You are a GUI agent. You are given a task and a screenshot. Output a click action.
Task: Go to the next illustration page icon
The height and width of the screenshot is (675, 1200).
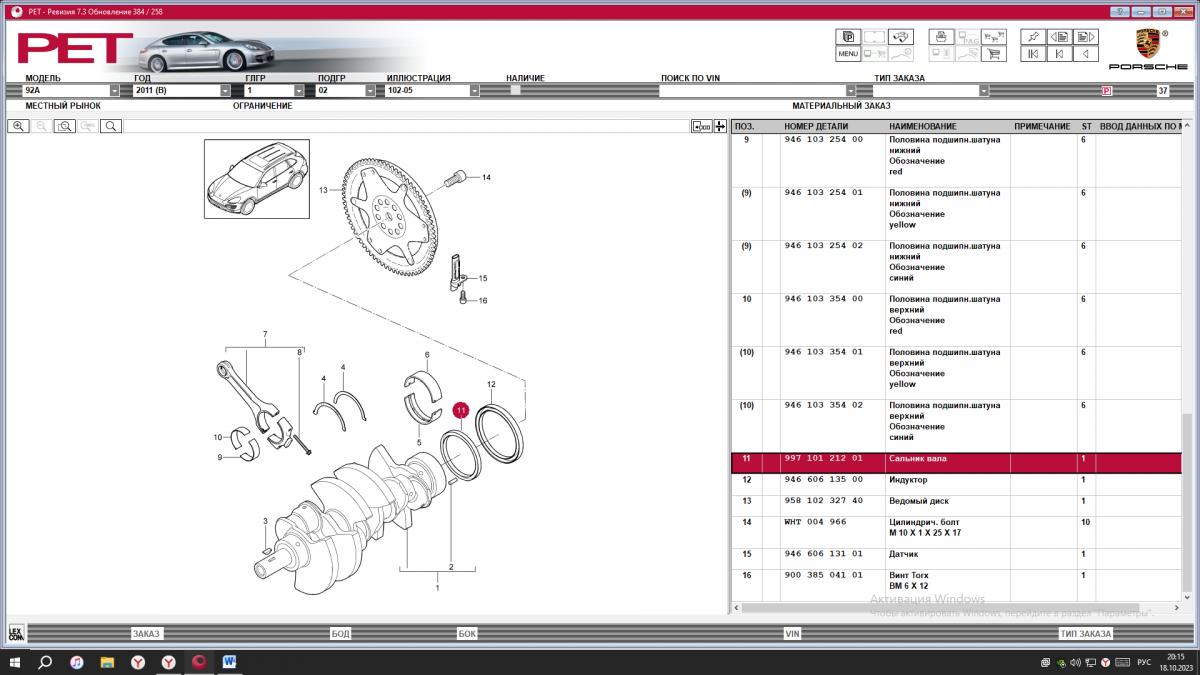click(1083, 37)
